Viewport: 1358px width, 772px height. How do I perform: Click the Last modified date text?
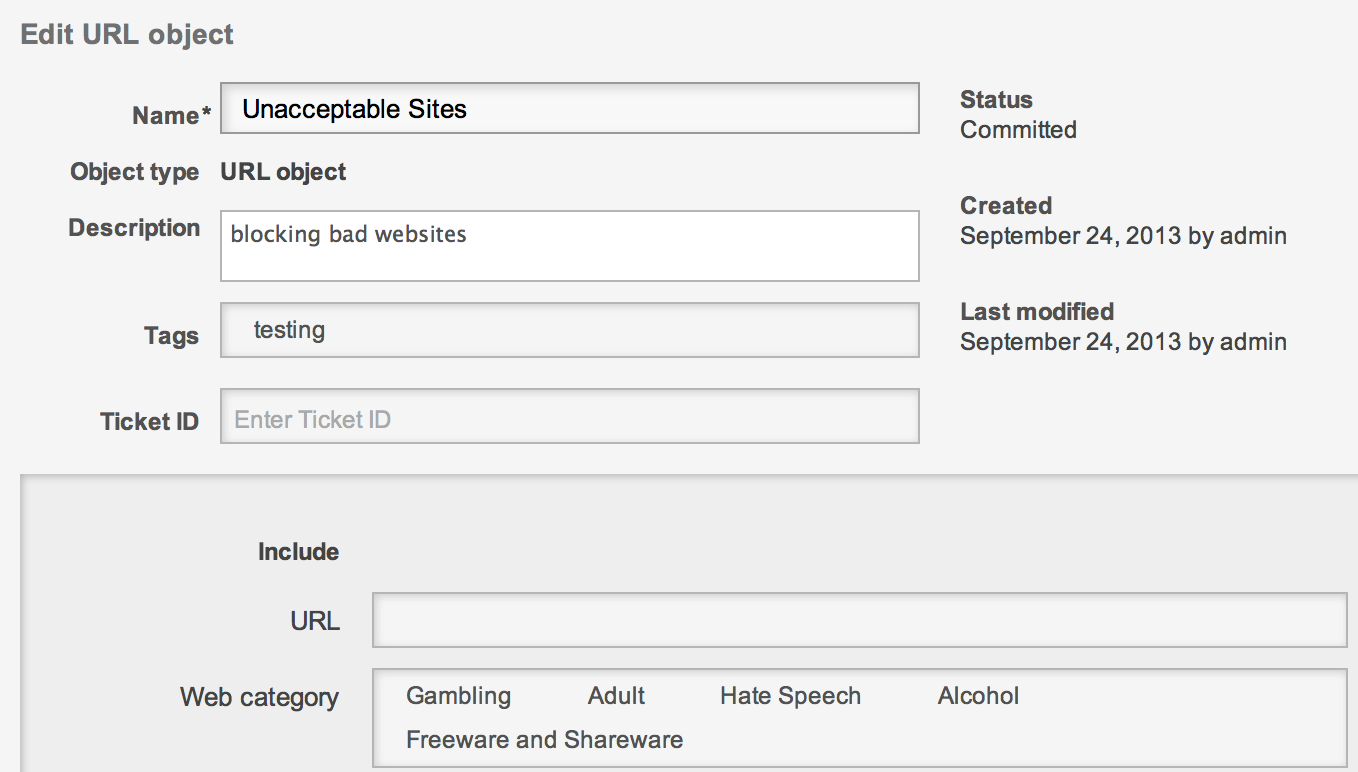pyautogui.click(x=1122, y=342)
